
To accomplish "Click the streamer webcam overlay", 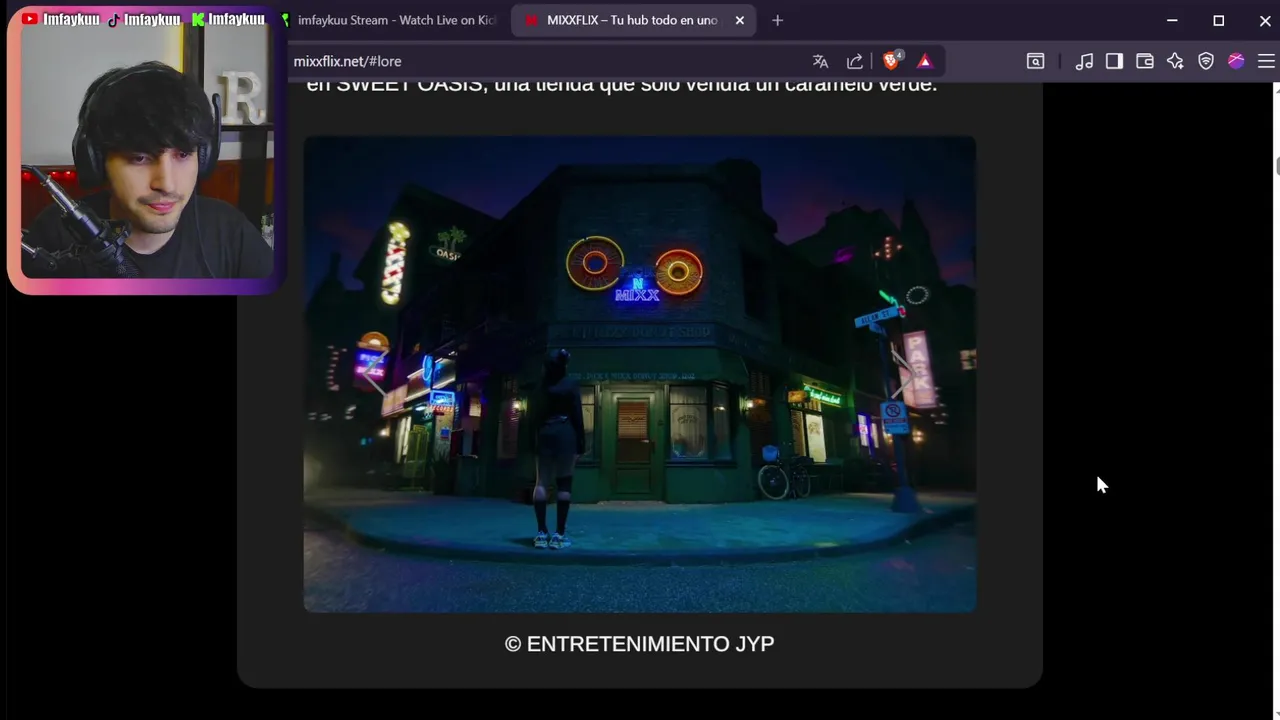I will coord(146,152).
